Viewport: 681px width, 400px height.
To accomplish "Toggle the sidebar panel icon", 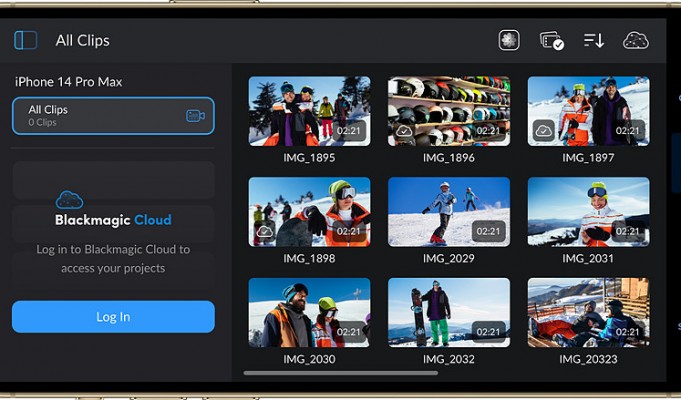I will pyautogui.click(x=26, y=40).
